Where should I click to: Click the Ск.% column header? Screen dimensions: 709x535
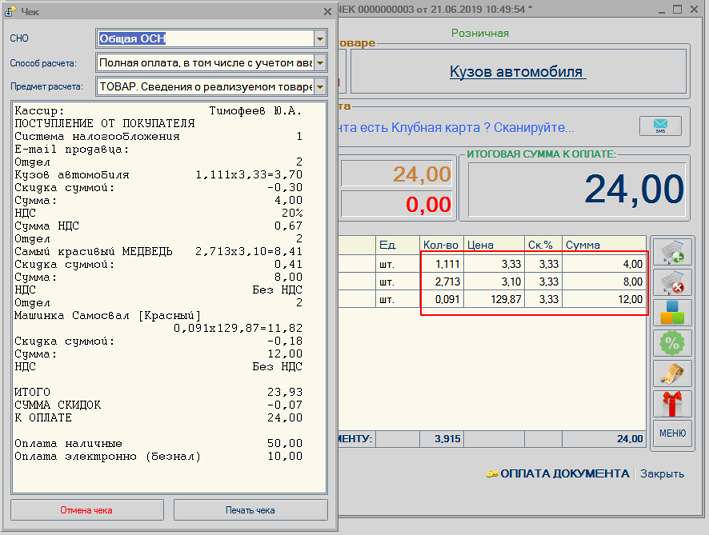[543, 245]
